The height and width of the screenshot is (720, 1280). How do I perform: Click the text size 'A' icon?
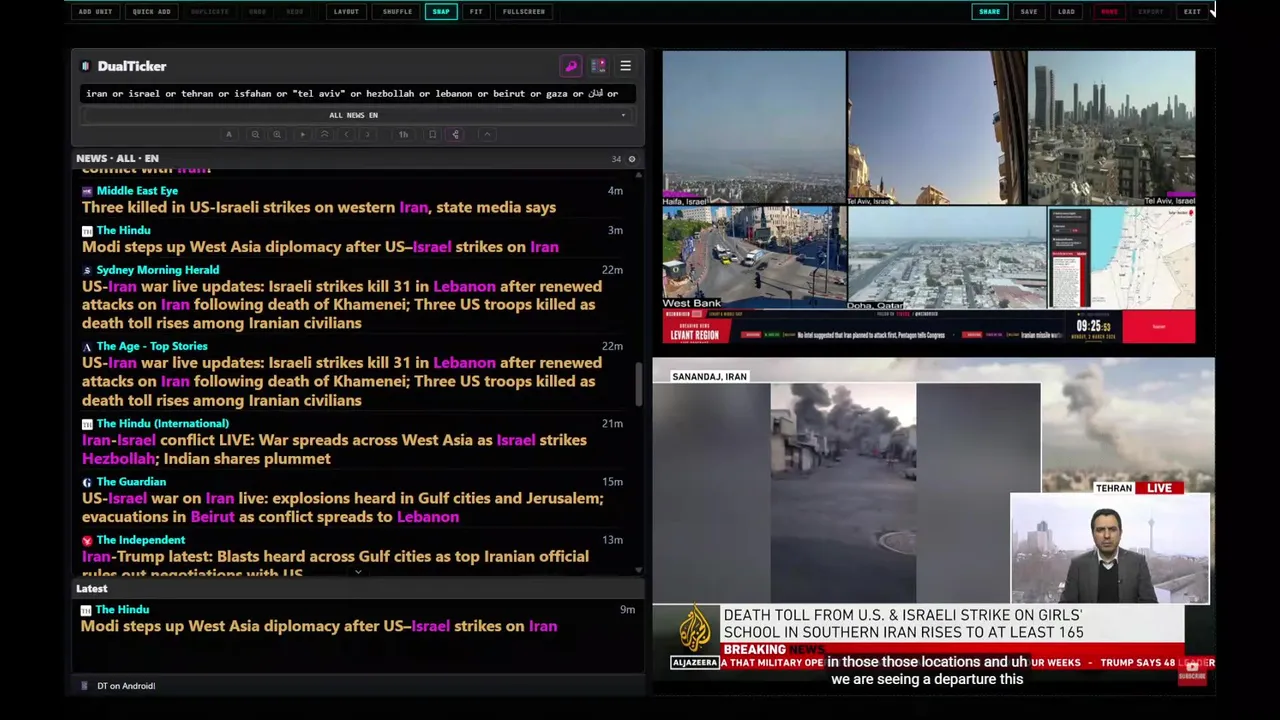pyautogui.click(x=228, y=134)
